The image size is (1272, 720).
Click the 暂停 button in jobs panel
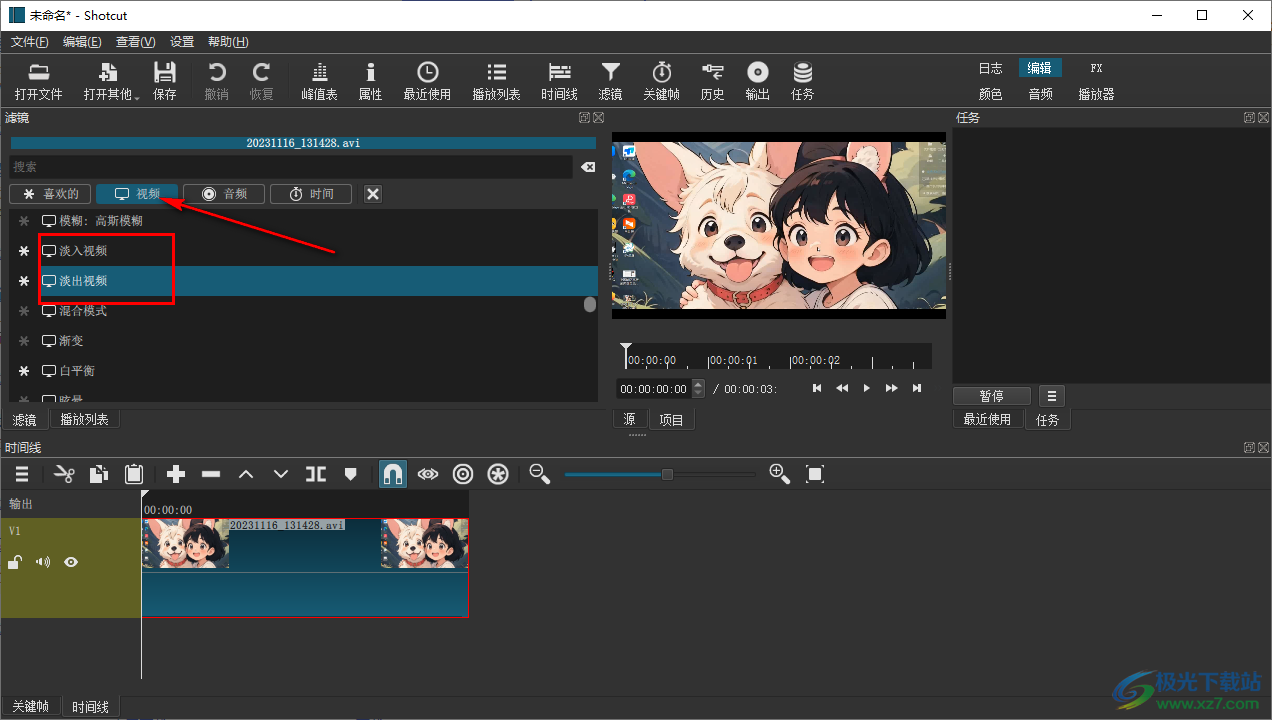click(992, 396)
